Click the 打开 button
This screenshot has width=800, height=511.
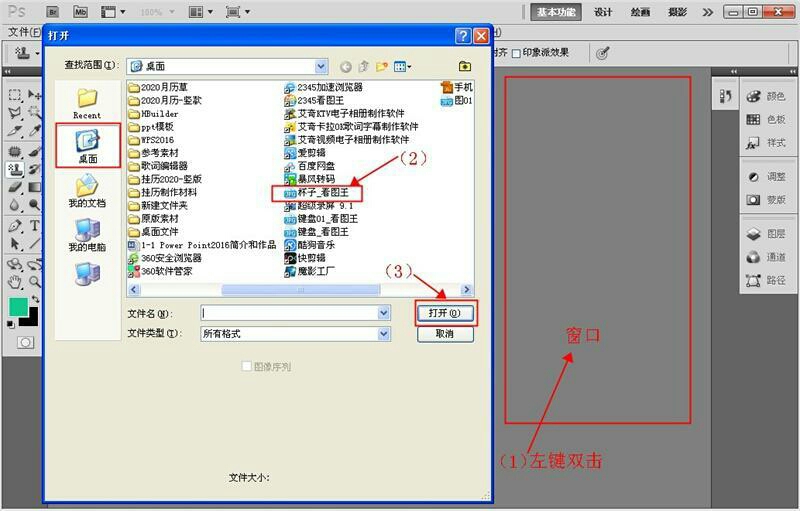click(445, 313)
